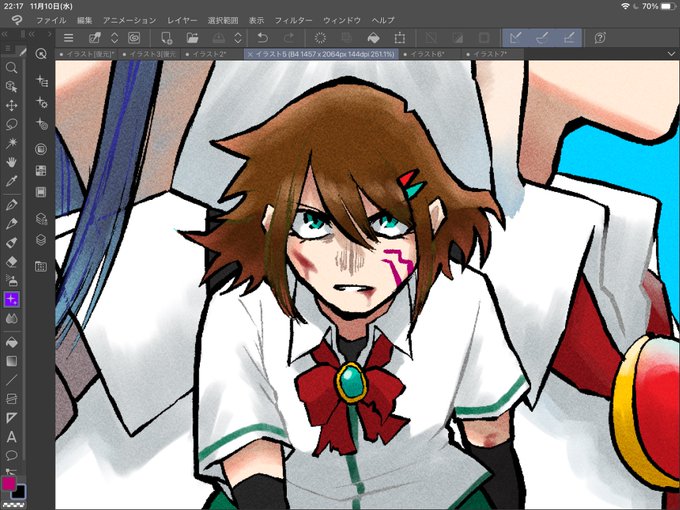The width and height of the screenshot is (680, 510).
Task: Select the Blend tool
Action: [11, 319]
